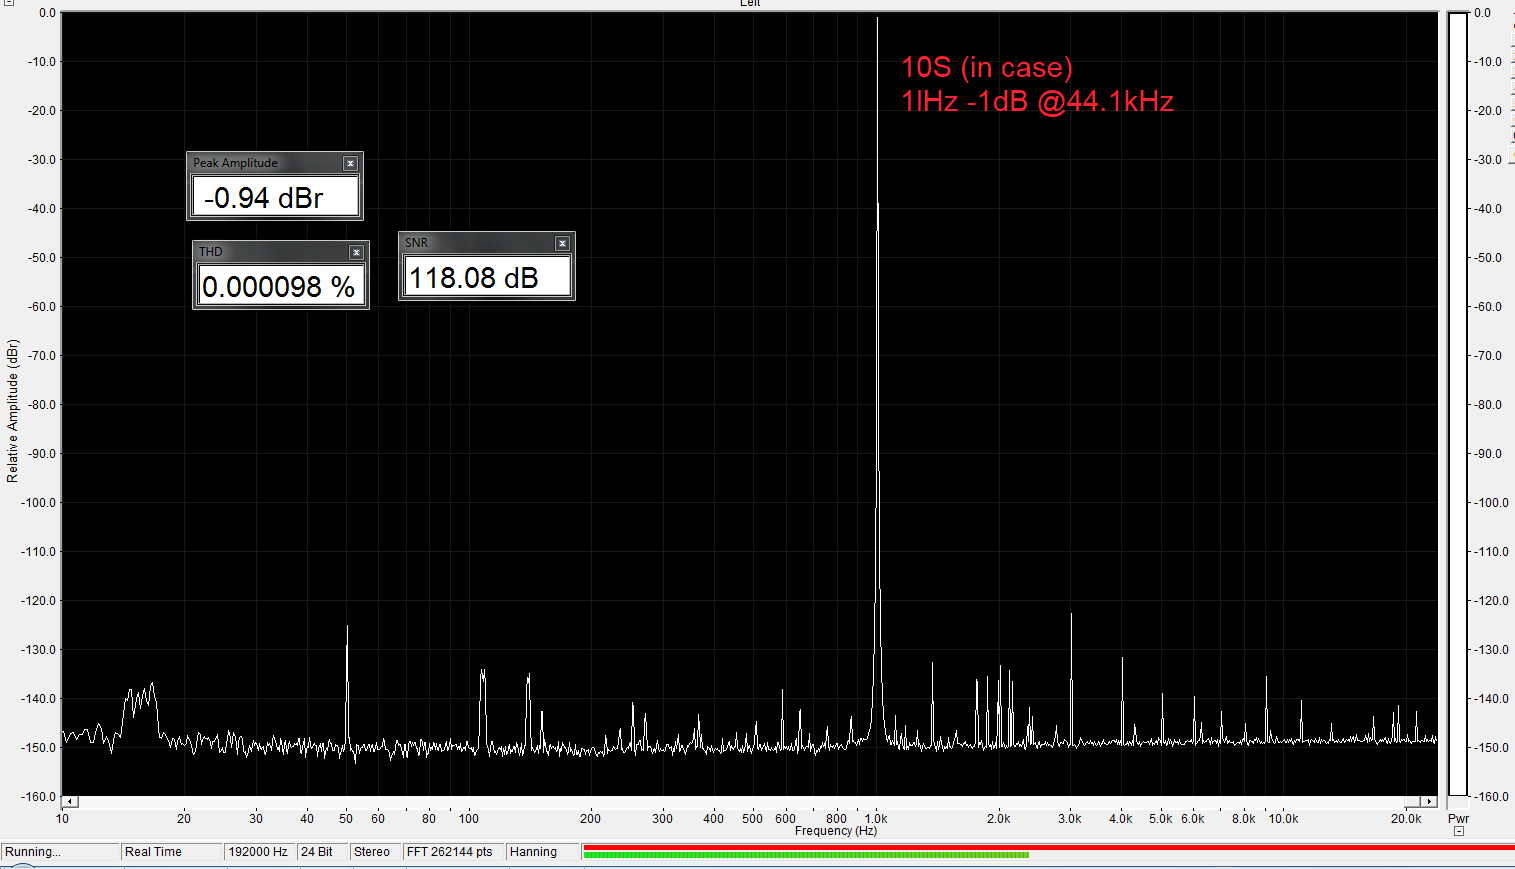1515x869 pixels.
Task: Click the frequency axis scroll-left arrow
Action: tap(69, 802)
